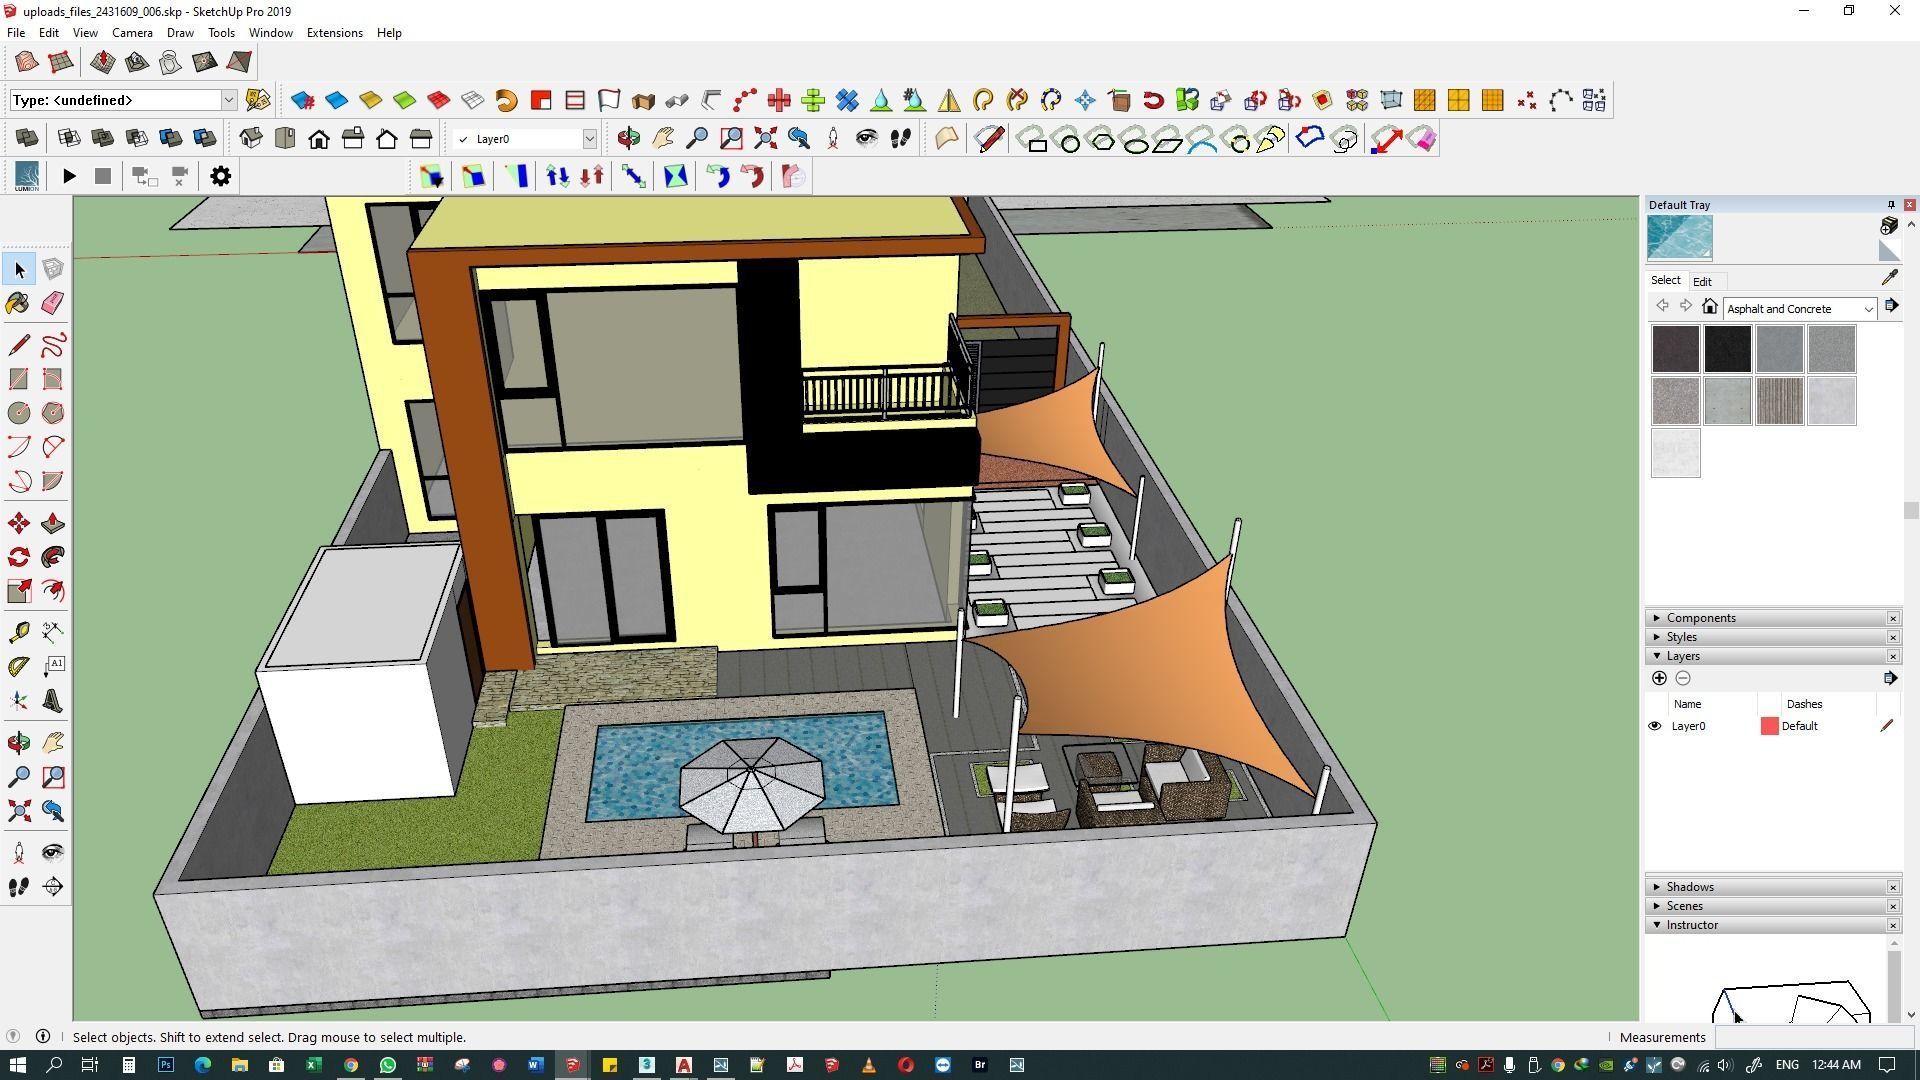The height and width of the screenshot is (1080, 1920).
Task: Toggle Layer0 visibility eye
Action: pyautogui.click(x=1655, y=726)
